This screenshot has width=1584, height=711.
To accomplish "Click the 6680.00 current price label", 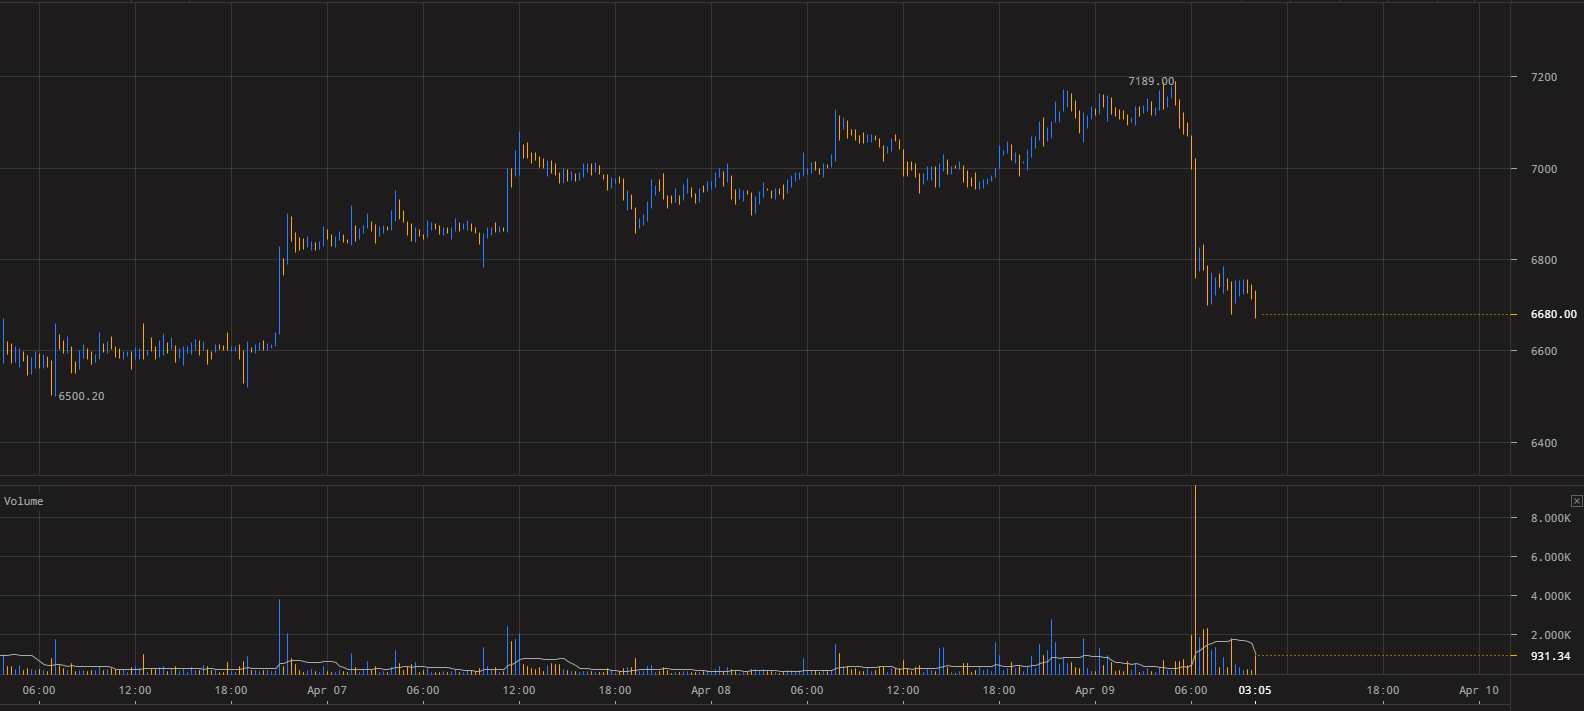I will coord(1553,314).
